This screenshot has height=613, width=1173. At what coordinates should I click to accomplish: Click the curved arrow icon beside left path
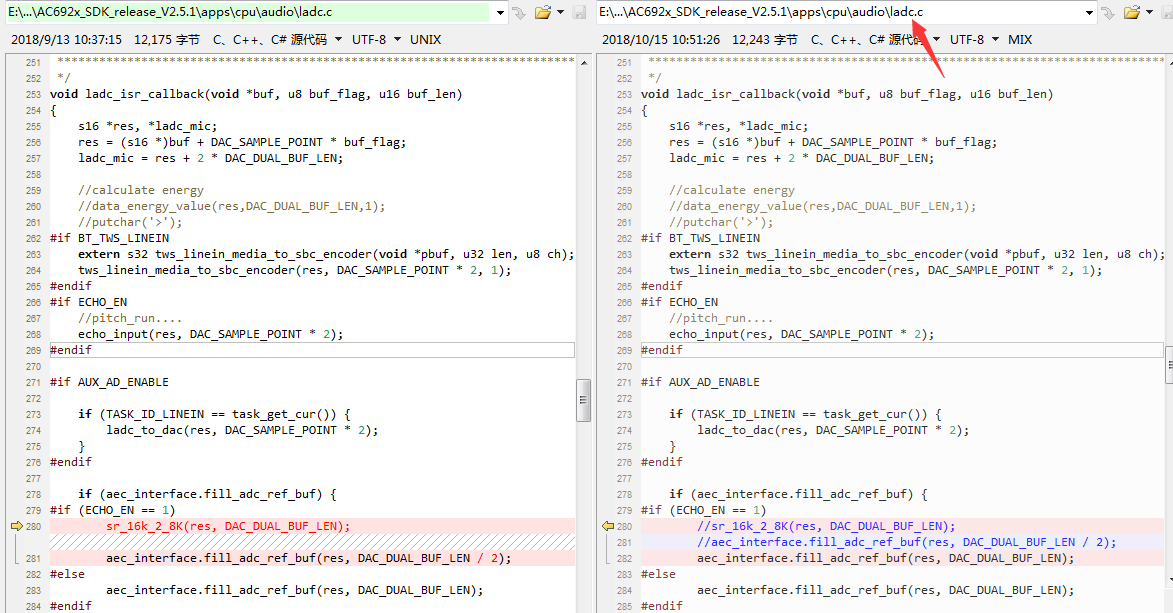519,13
